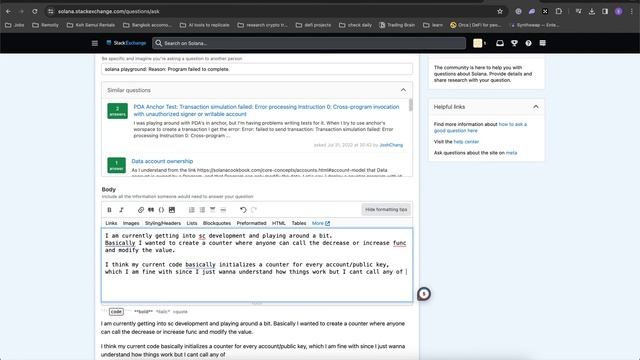Image resolution: width=640 pixels, height=360 pixels.
Task: Open the More formatting help link
Action: (x=321, y=223)
